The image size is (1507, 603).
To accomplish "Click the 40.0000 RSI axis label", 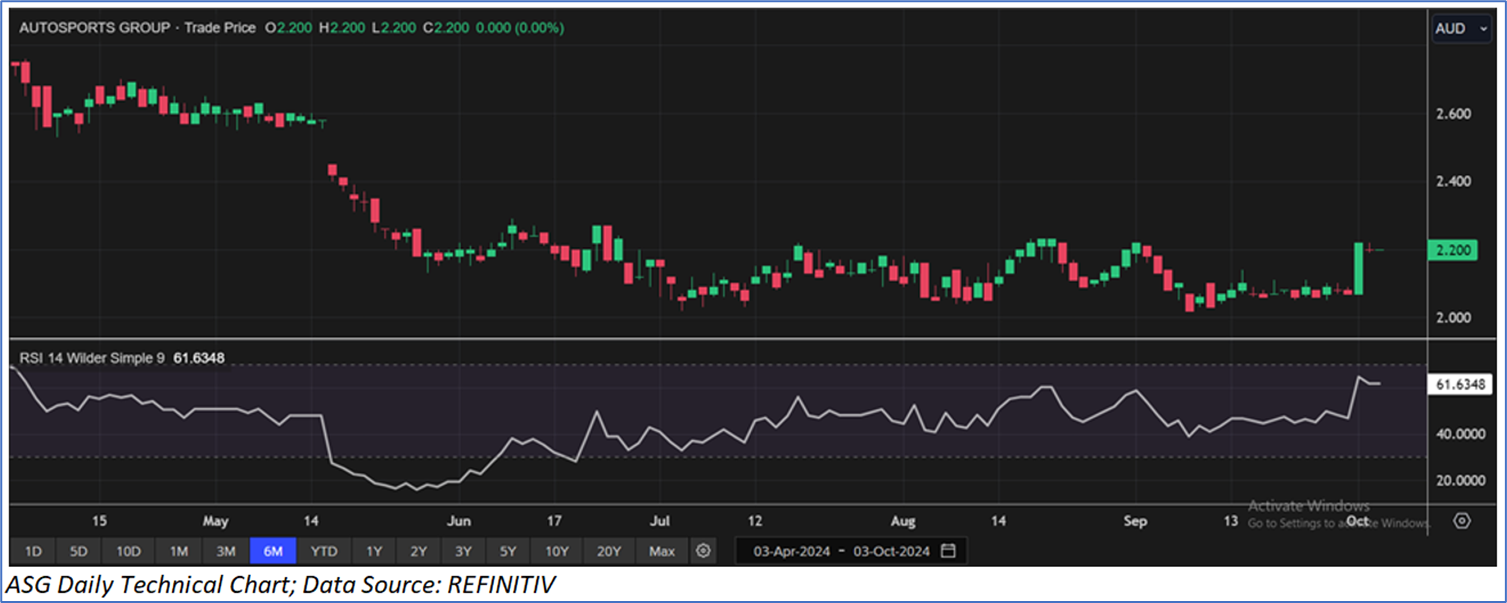I will click(1460, 434).
